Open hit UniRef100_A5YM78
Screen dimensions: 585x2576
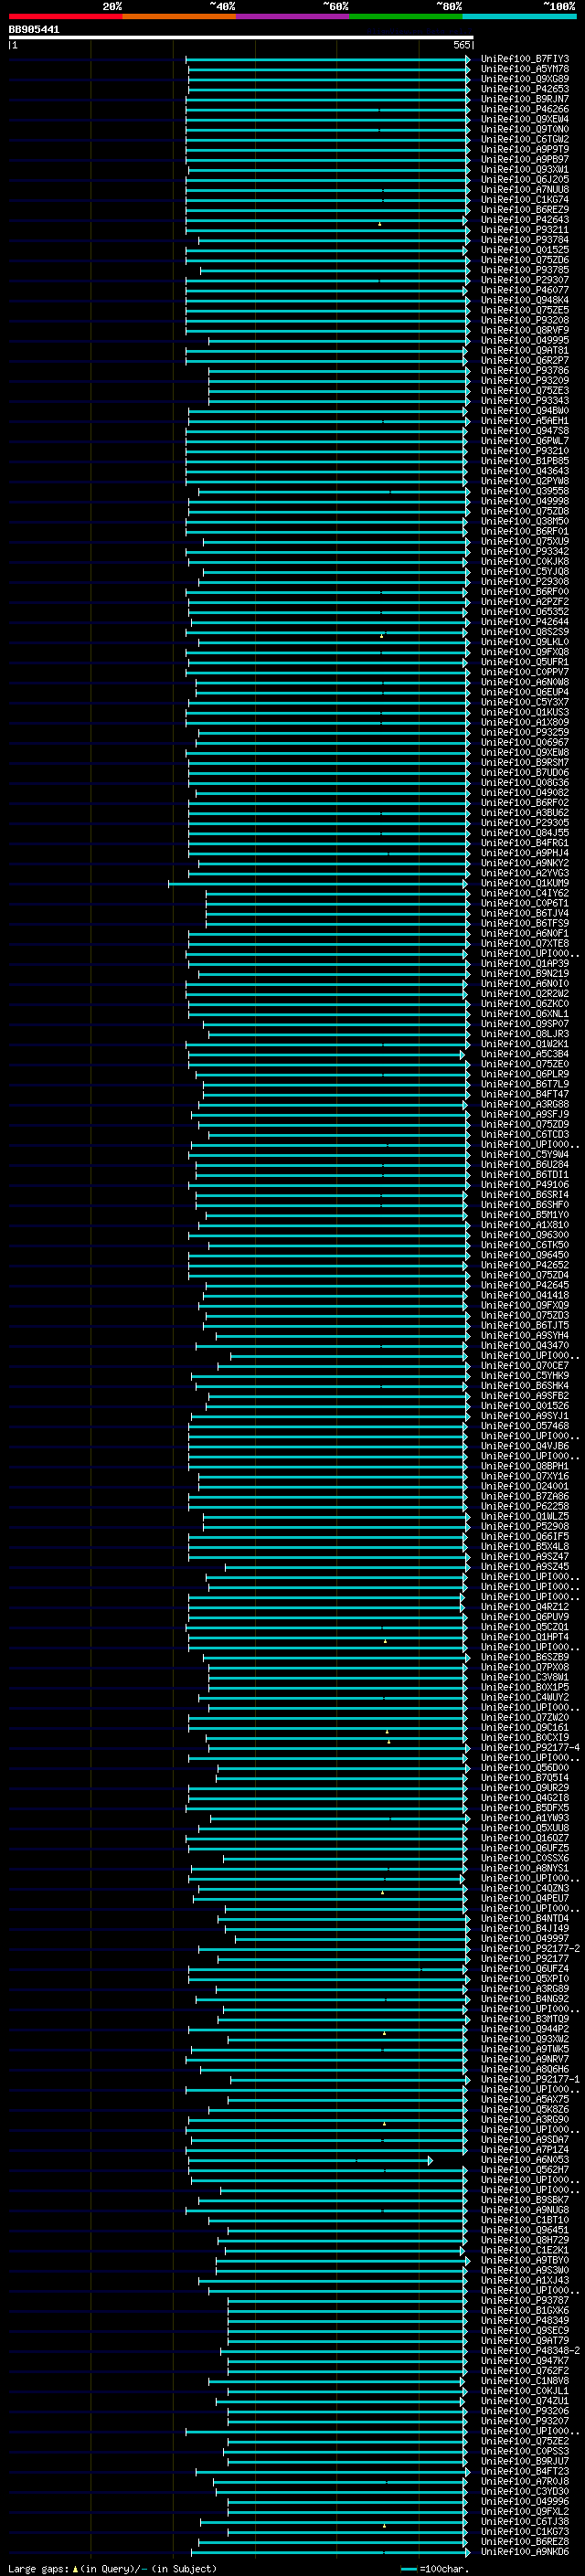point(525,69)
